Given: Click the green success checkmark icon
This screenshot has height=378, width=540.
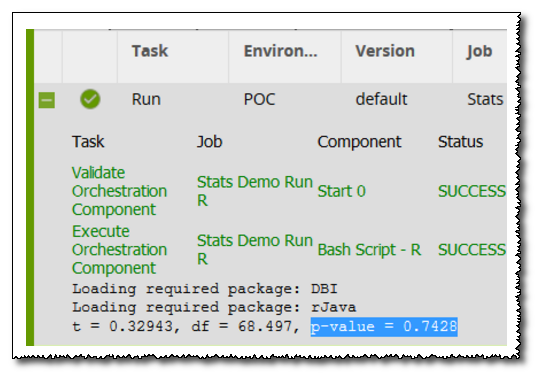Looking at the screenshot, I should 90,99.
